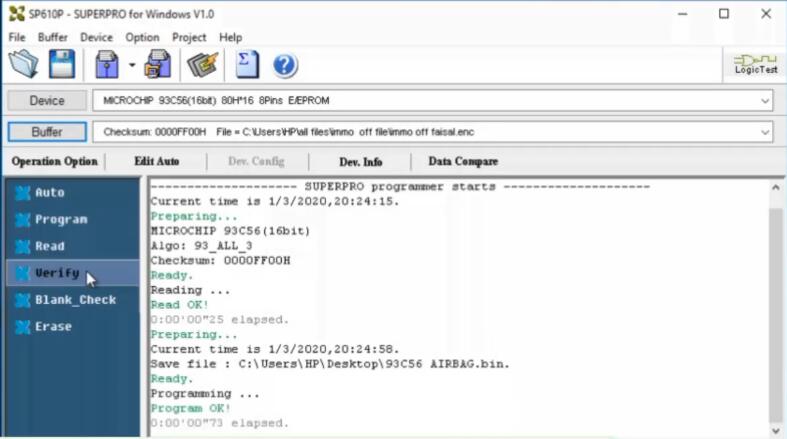Close the SUPERPRO window
The height and width of the screenshot is (439, 787).
tap(766, 14)
